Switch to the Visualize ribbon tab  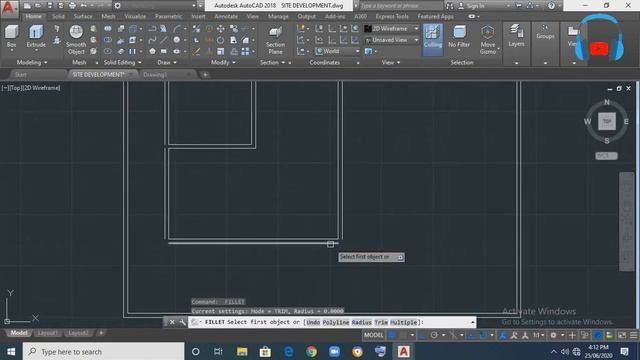coord(135,16)
